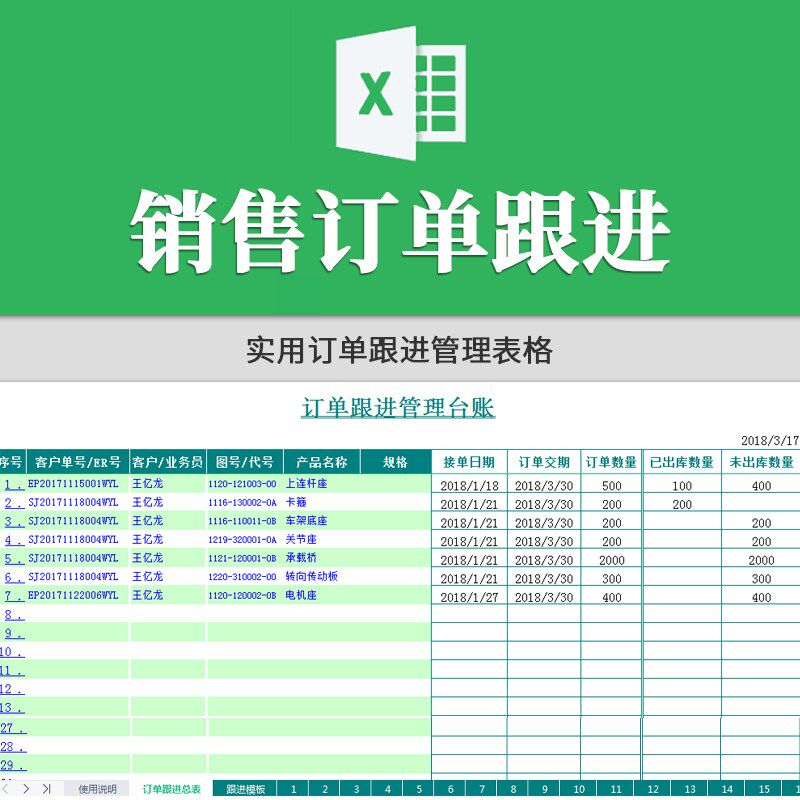800x800 pixels.
Task: Open sheet tab 10
Action: (x=579, y=789)
